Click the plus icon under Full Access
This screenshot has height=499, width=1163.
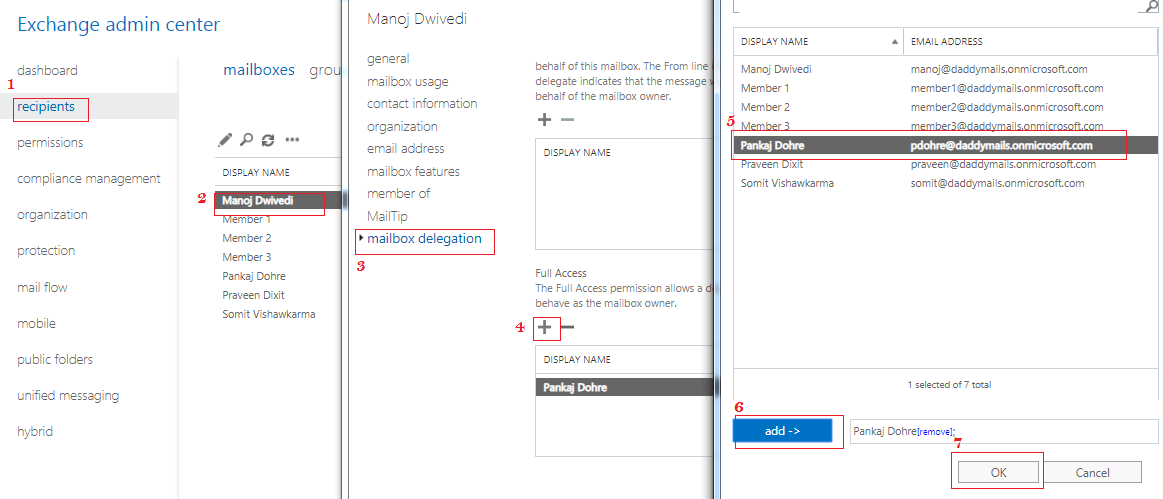click(x=545, y=327)
